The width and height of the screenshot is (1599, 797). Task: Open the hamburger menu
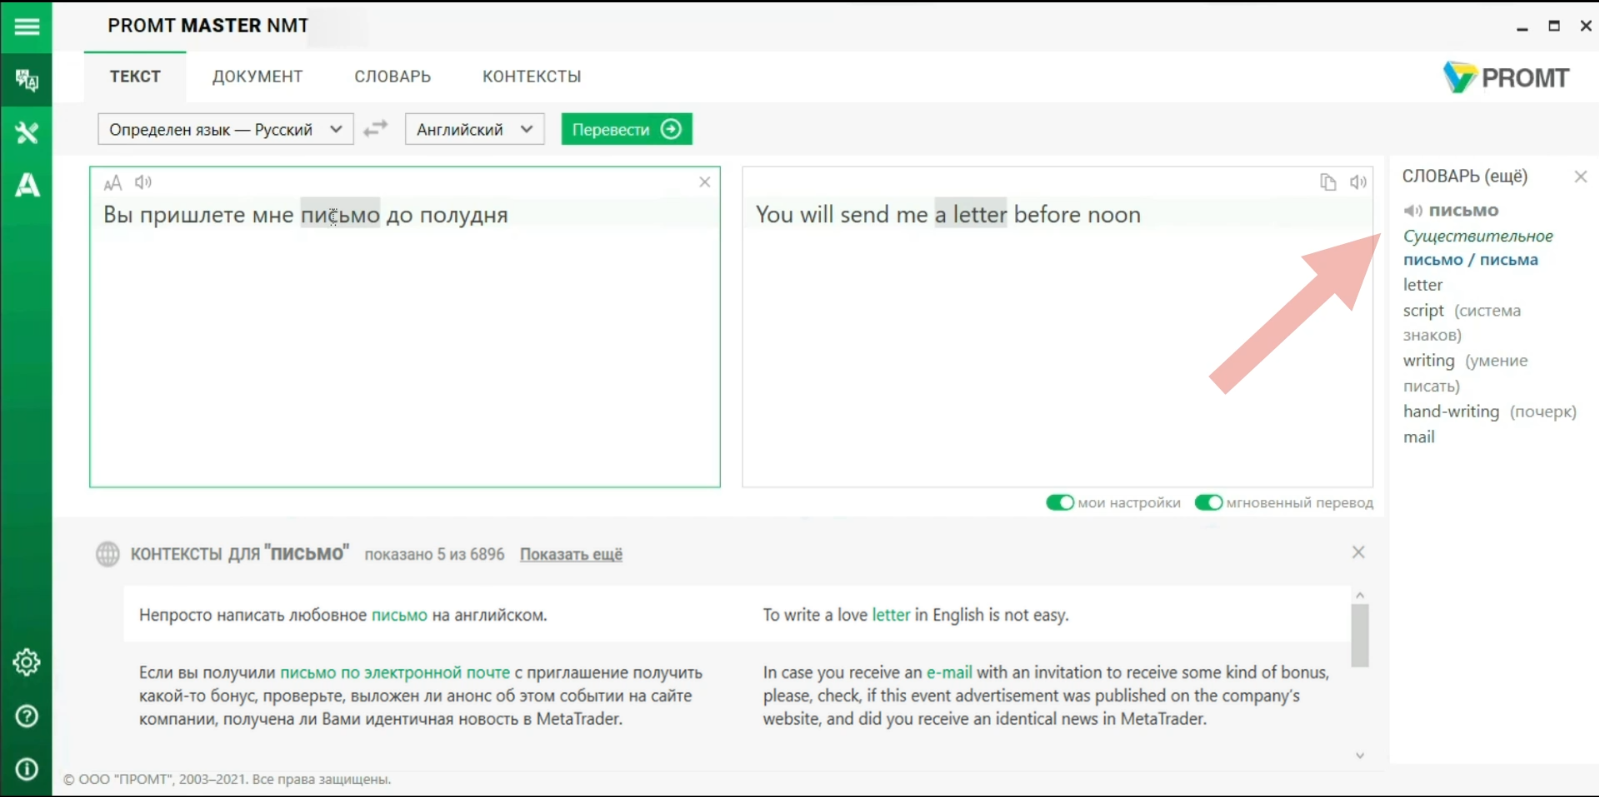click(x=27, y=26)
